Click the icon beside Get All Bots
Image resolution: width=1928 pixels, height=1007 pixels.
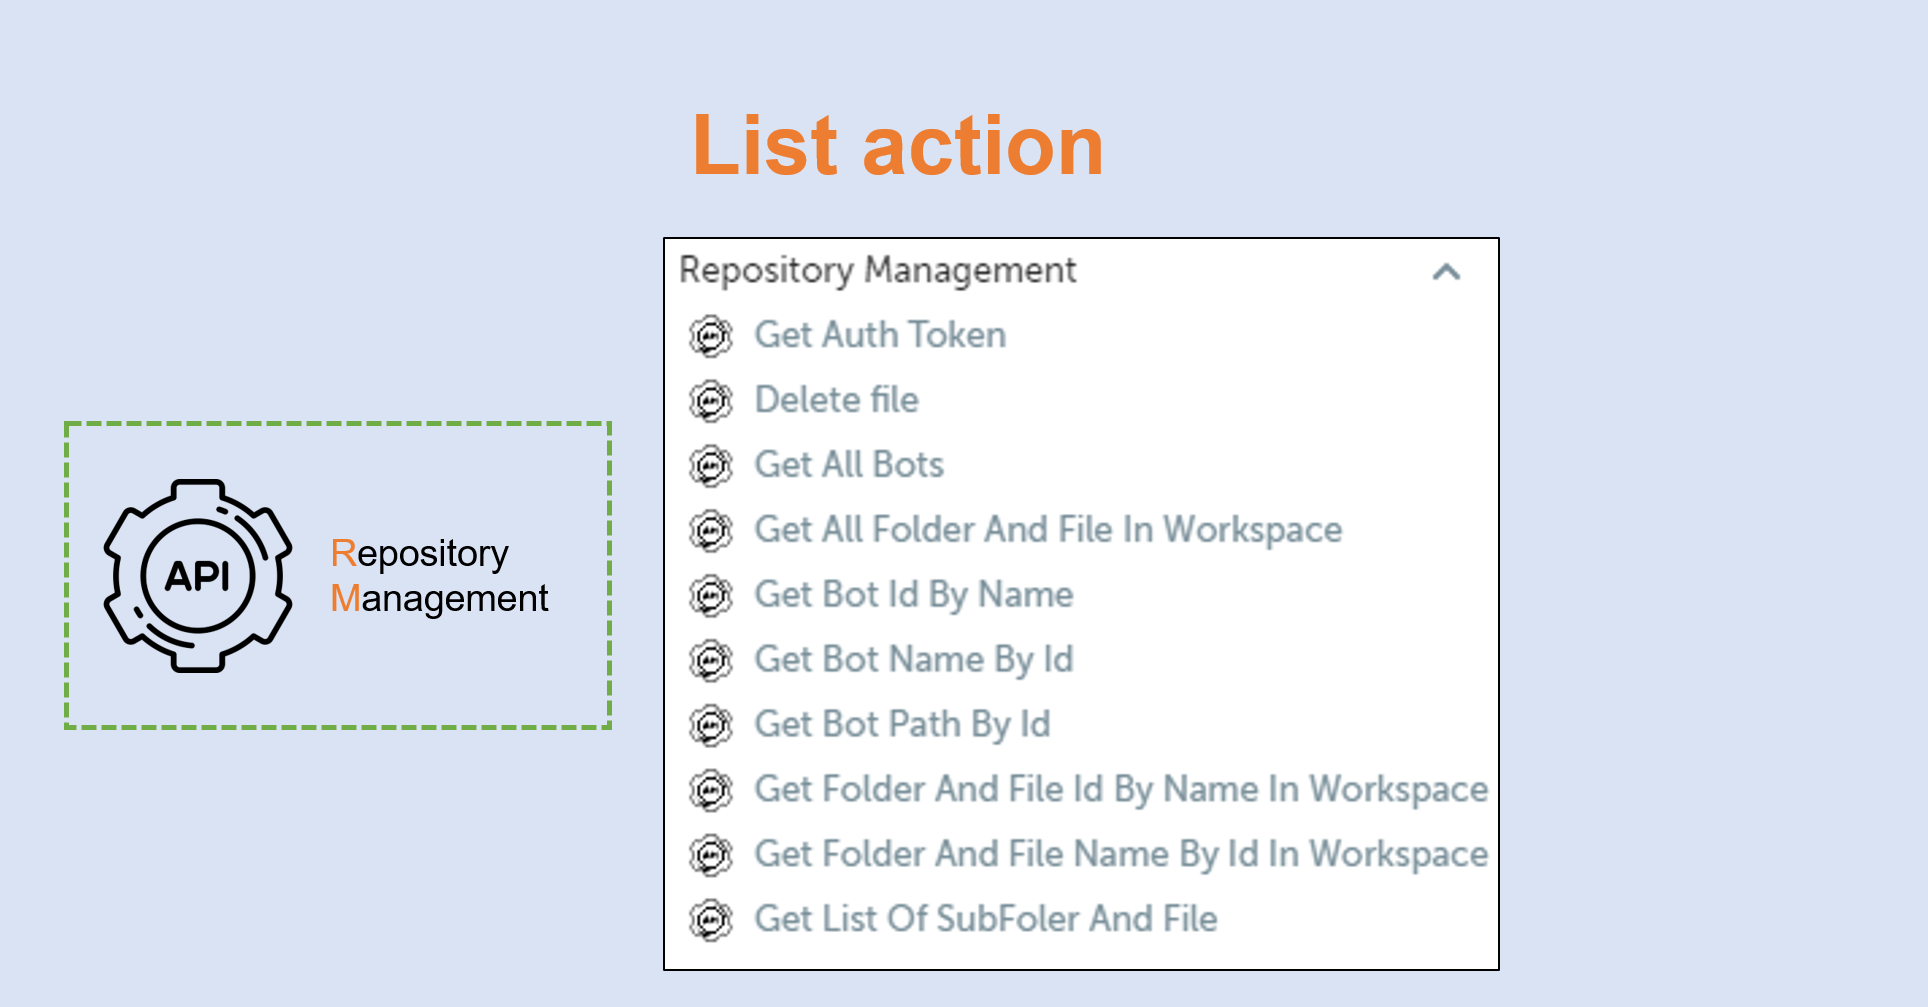tap(711, 466)
